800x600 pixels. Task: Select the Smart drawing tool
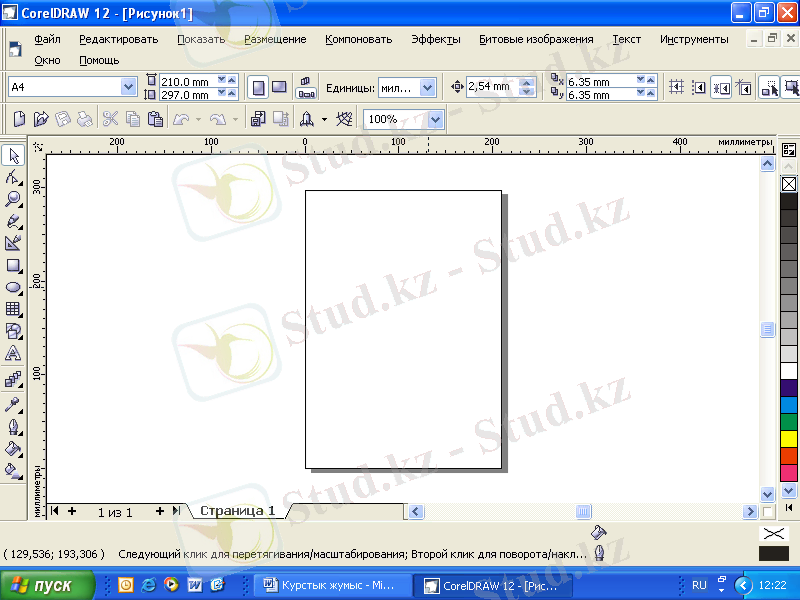coord(13,243)
